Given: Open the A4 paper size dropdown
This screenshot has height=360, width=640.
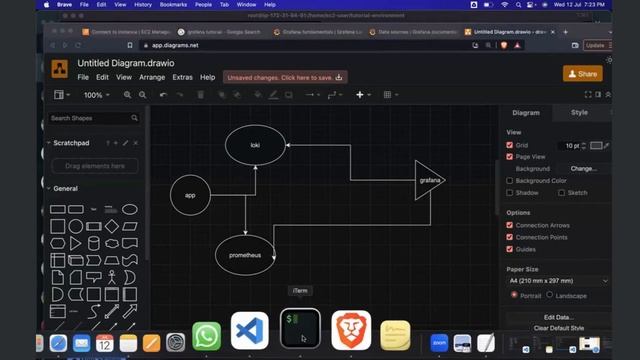Looking at the screenshot, I should 558,281.
